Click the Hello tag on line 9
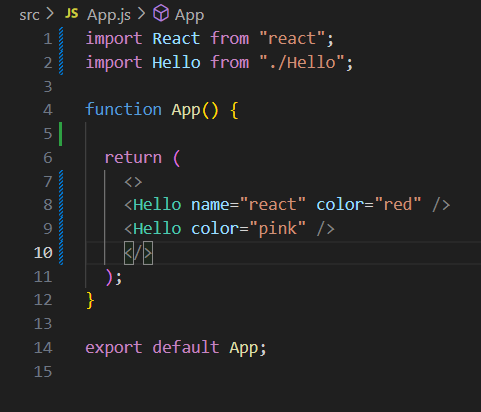 point(157,229)
